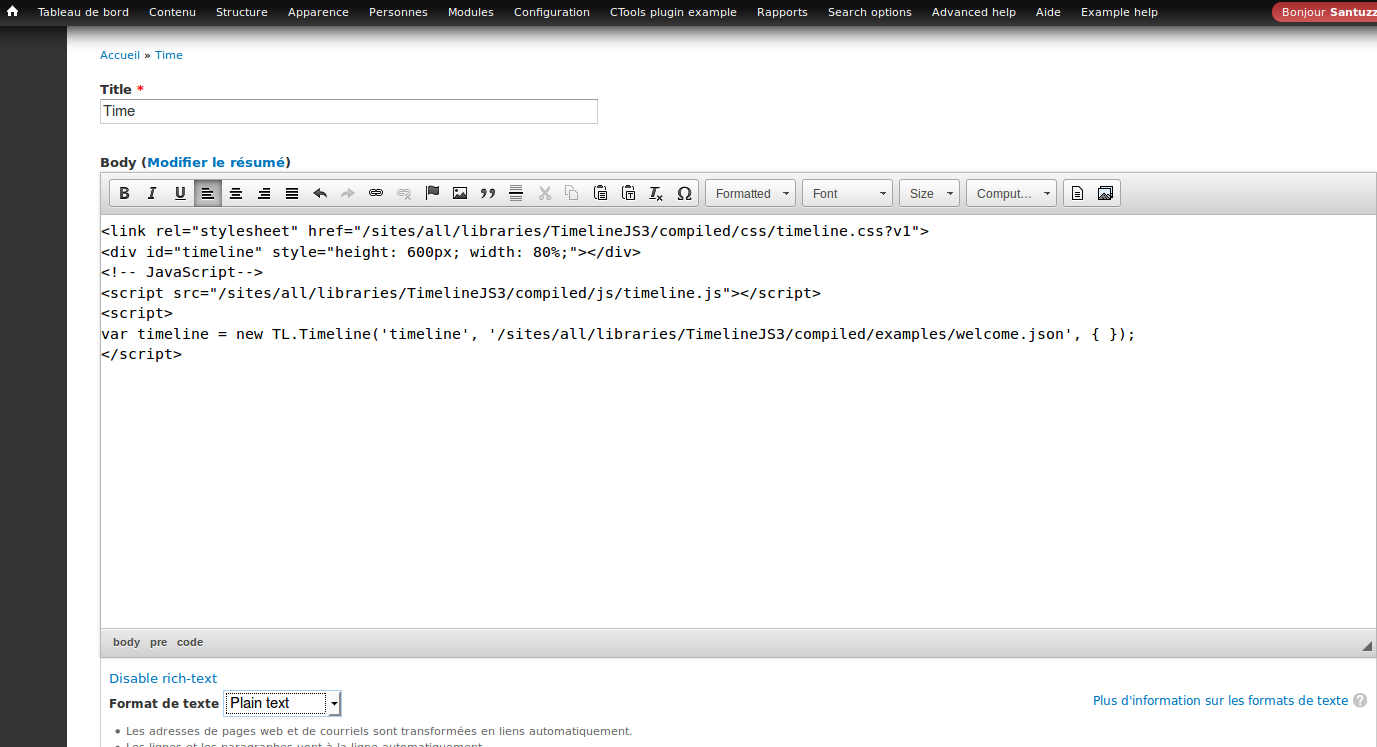Open the Aide menu item
Image resolution: width=1377 pixels, height=747 pixels.
coord(1048,12)
